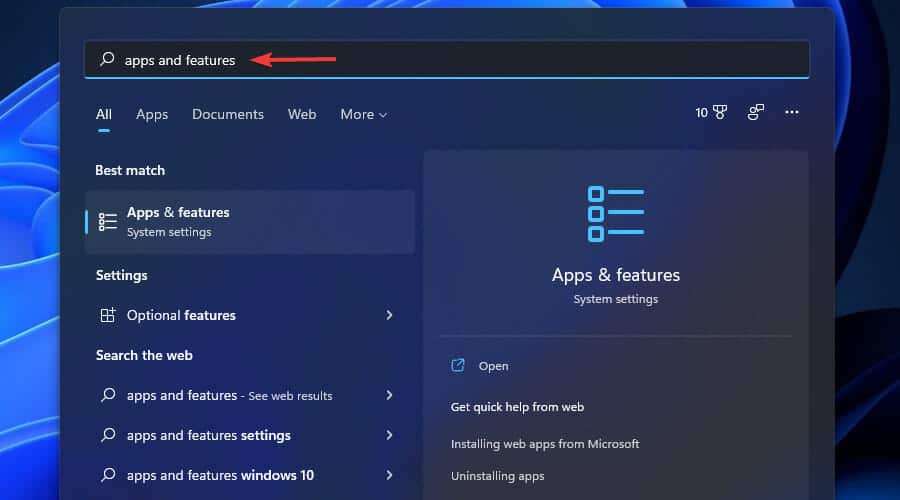Click large Apps & features icon in preview pane
The width and height of the screenshot is (900, 500).
coord(616,214)
